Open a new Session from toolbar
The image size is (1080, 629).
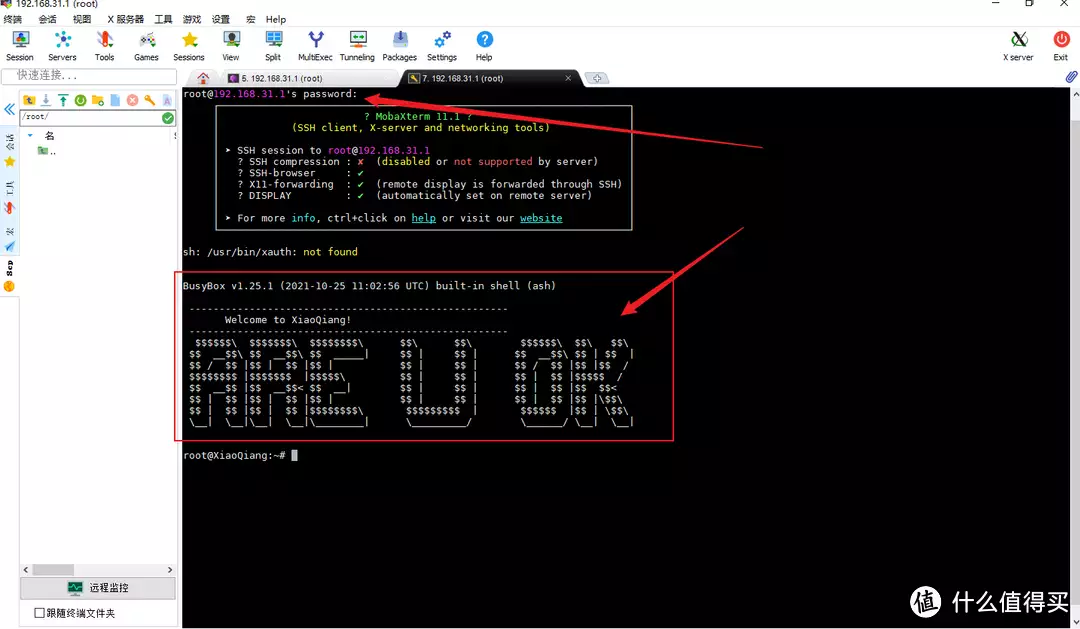coord(20,45)
